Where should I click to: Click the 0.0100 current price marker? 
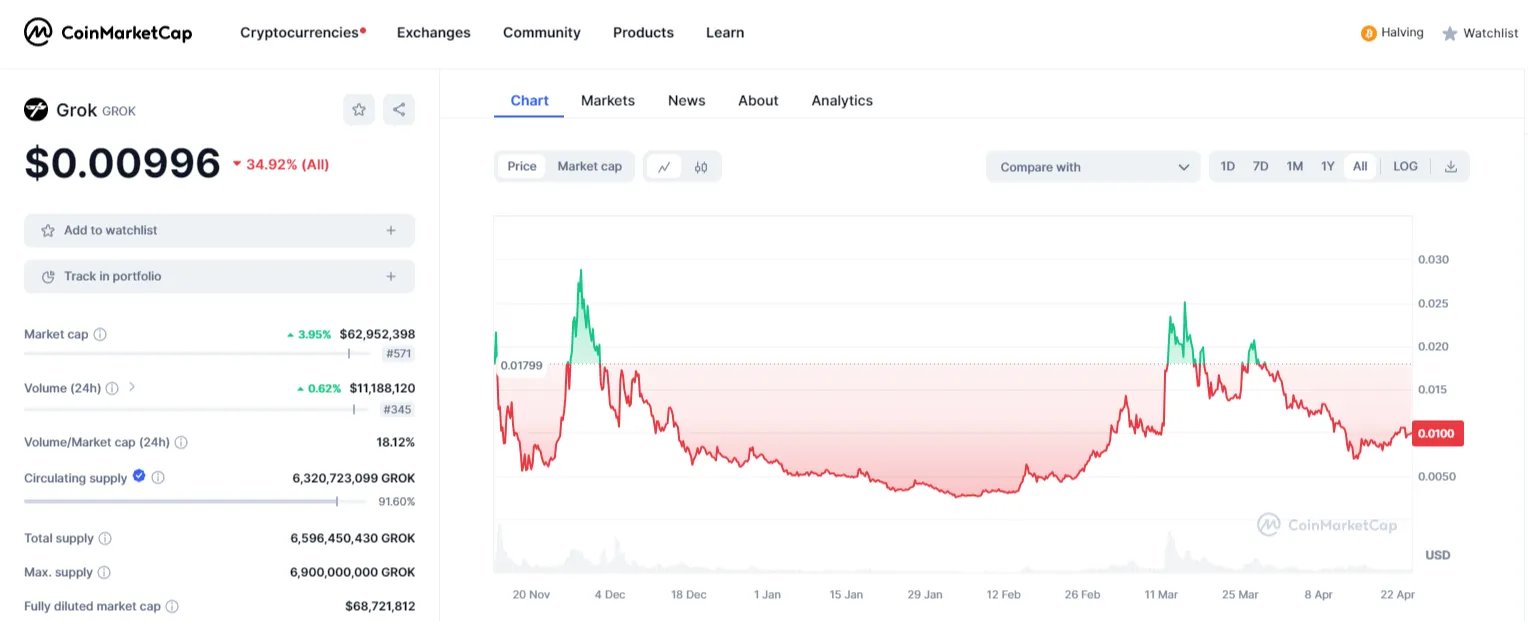1439,433
